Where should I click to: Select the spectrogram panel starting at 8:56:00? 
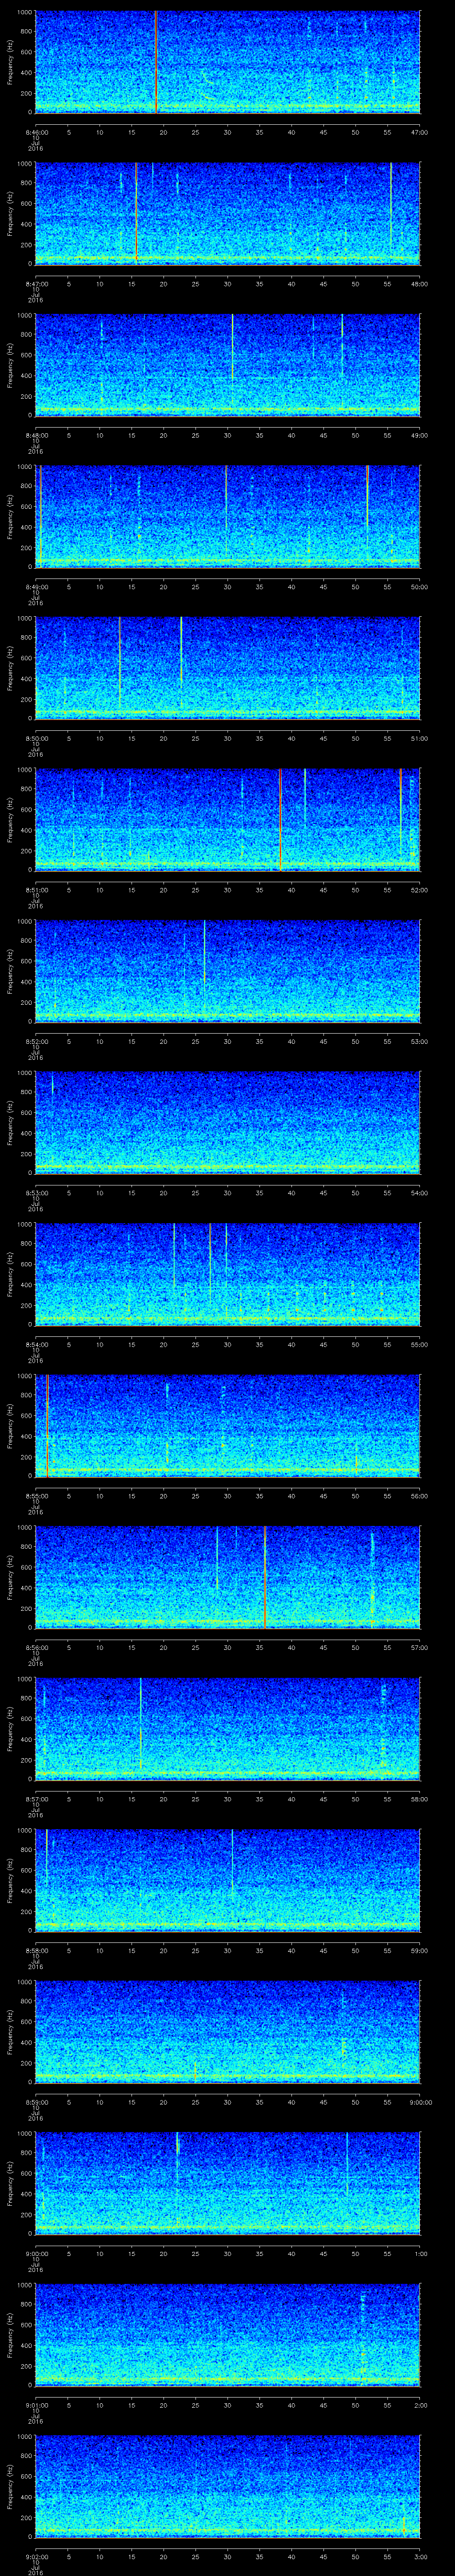(227, 1577)
